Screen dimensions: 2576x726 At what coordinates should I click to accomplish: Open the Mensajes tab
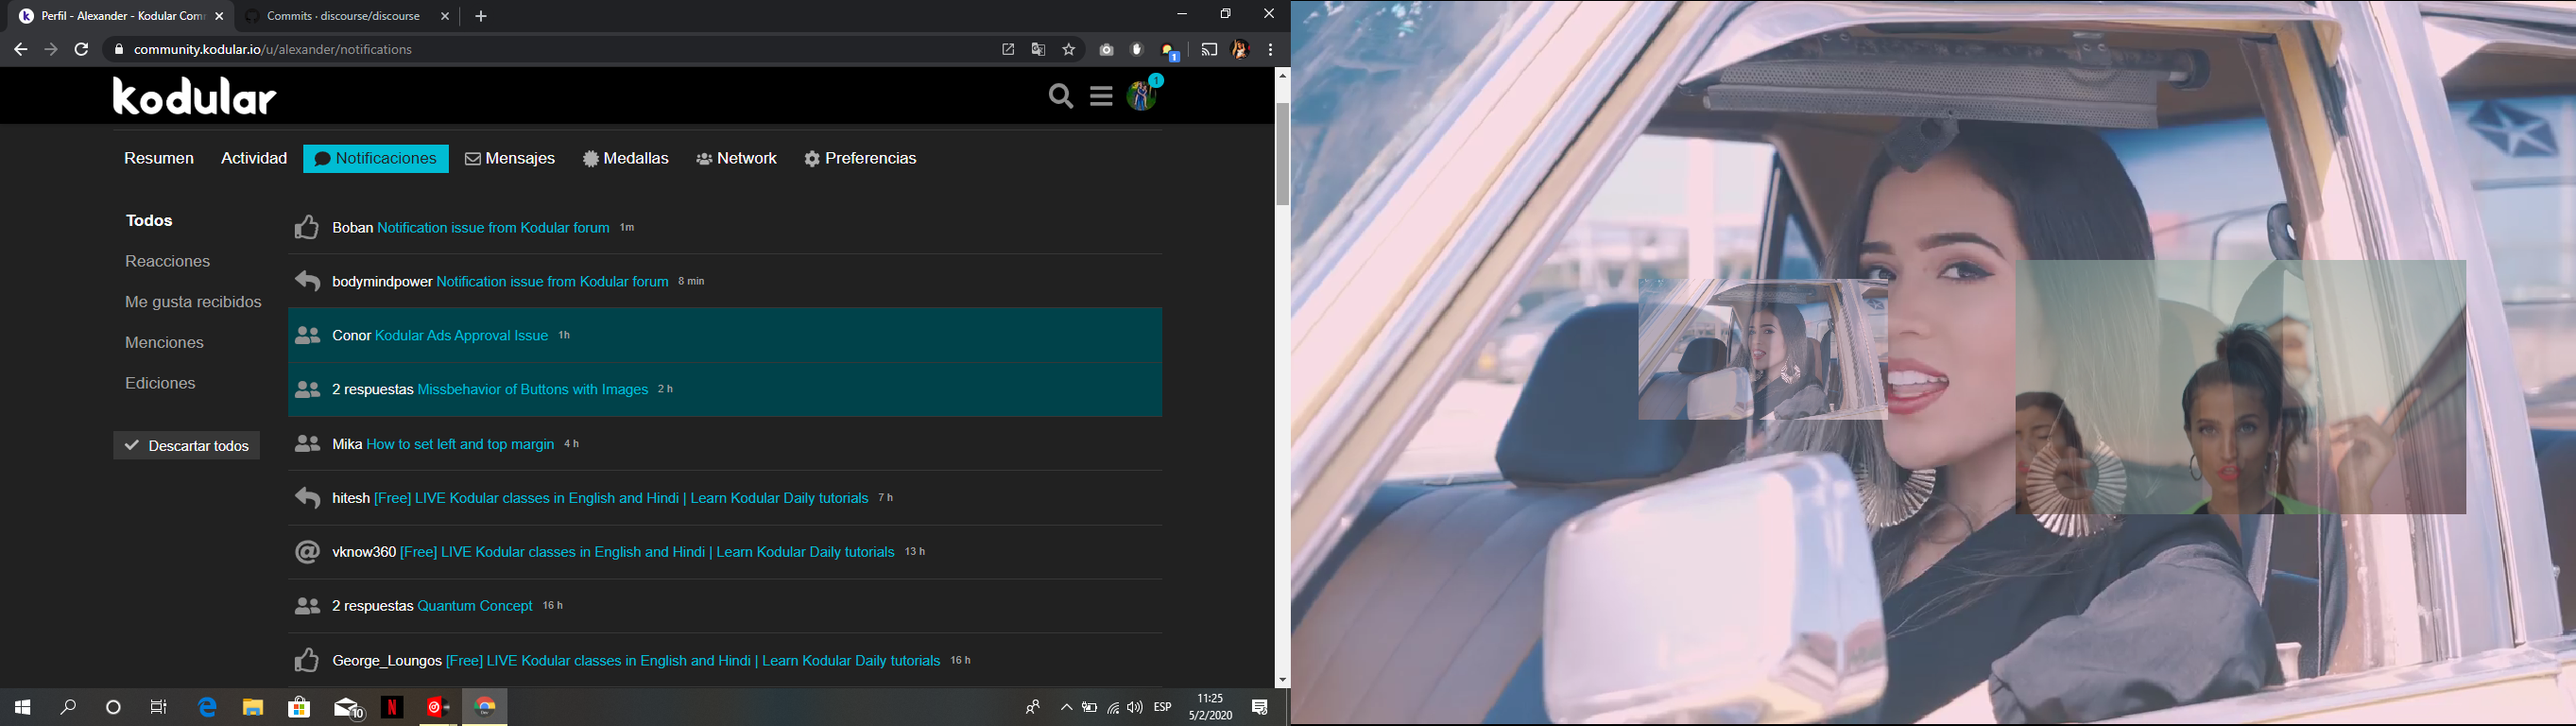[x=510, y=159]
